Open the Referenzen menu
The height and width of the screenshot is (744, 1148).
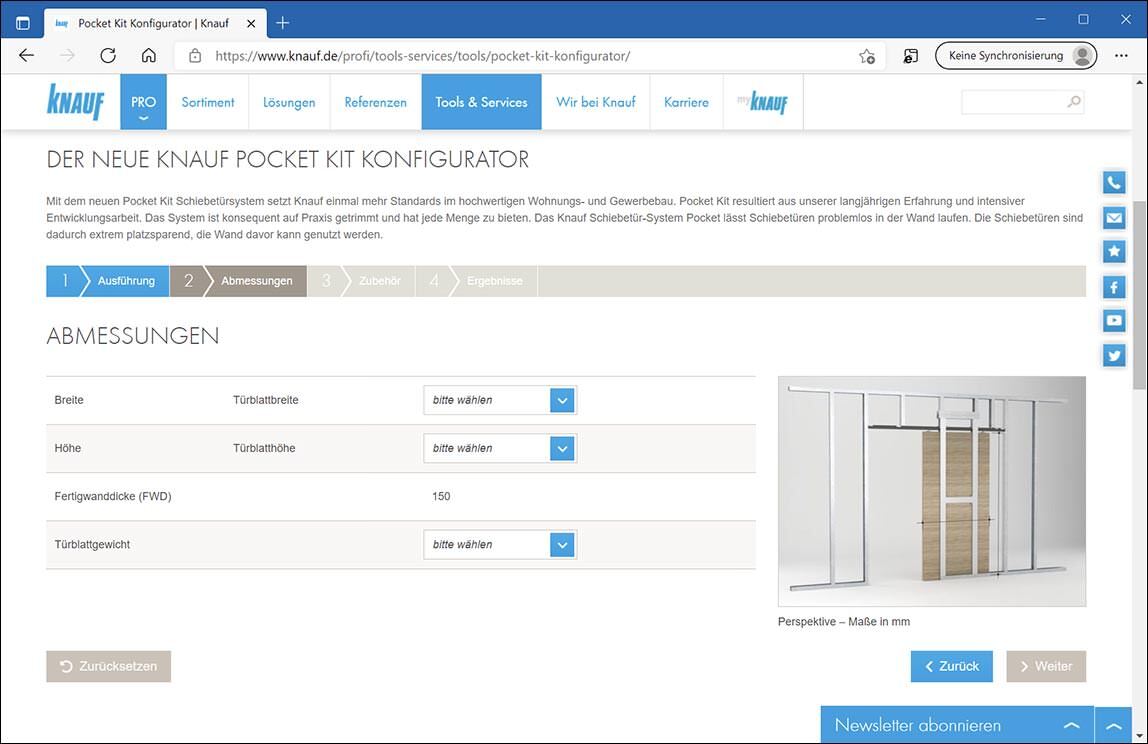coord(376,102)
